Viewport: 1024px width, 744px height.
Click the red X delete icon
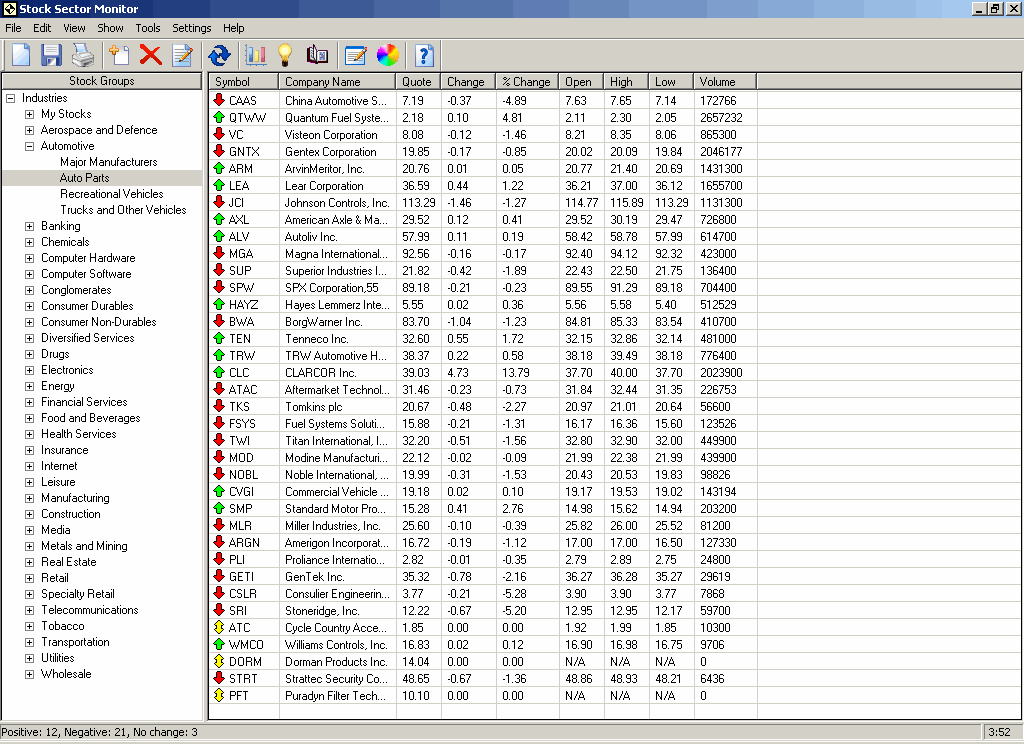[151, 55]
